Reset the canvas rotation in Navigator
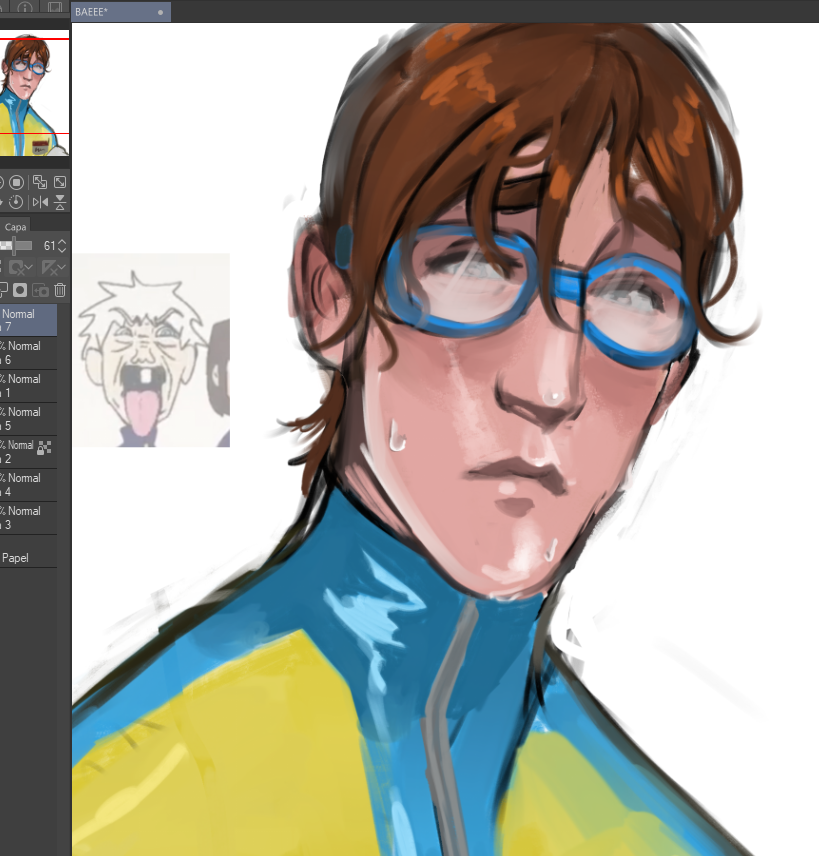 tap(16, 202)
